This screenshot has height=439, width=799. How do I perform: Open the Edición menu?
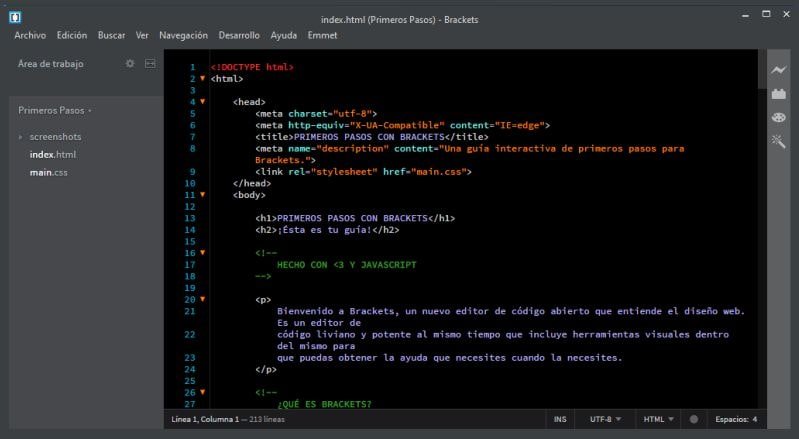click(72, 35)
